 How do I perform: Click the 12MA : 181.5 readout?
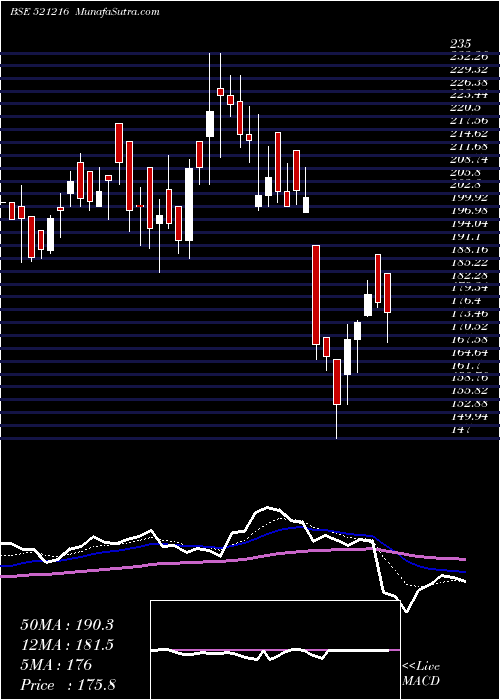[67, 645]
